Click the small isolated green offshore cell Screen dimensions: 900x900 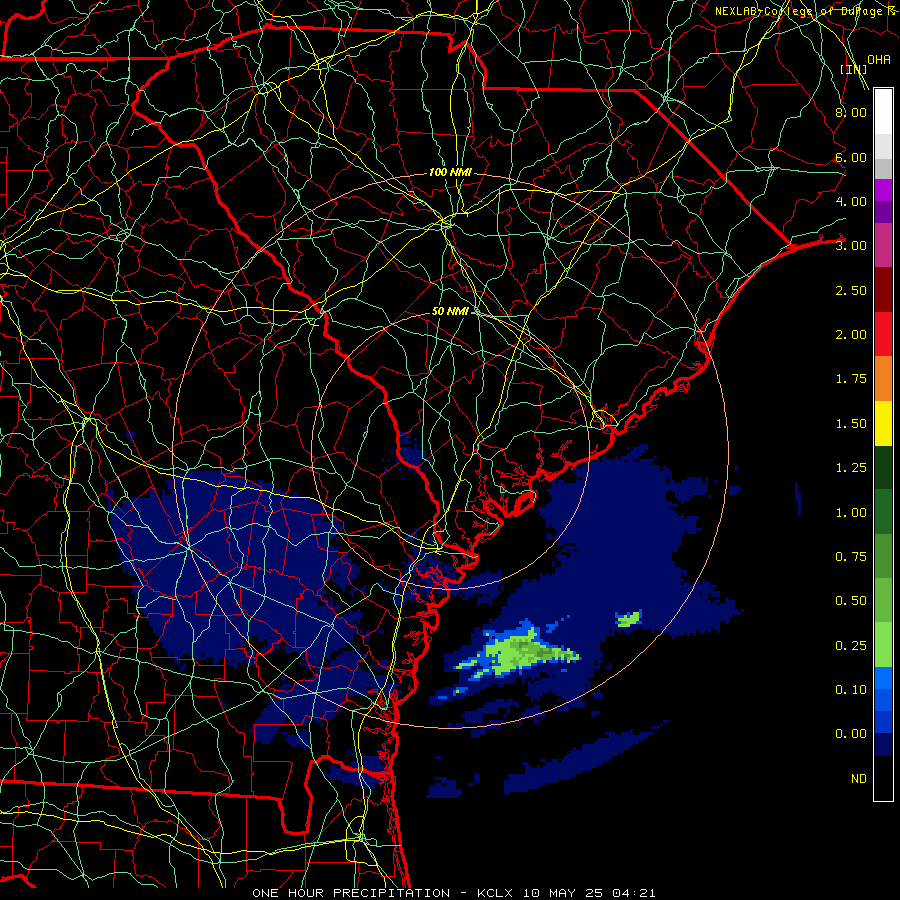click(629, 619)
